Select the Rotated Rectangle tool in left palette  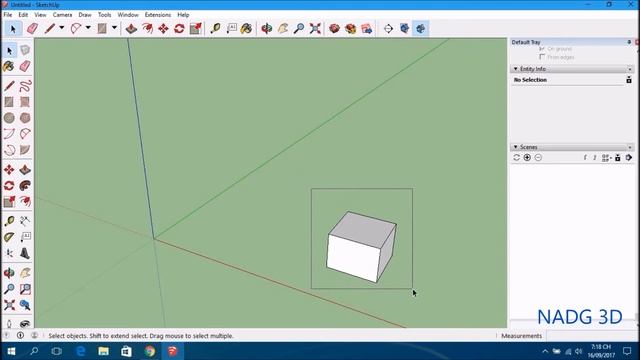point(25,102)
